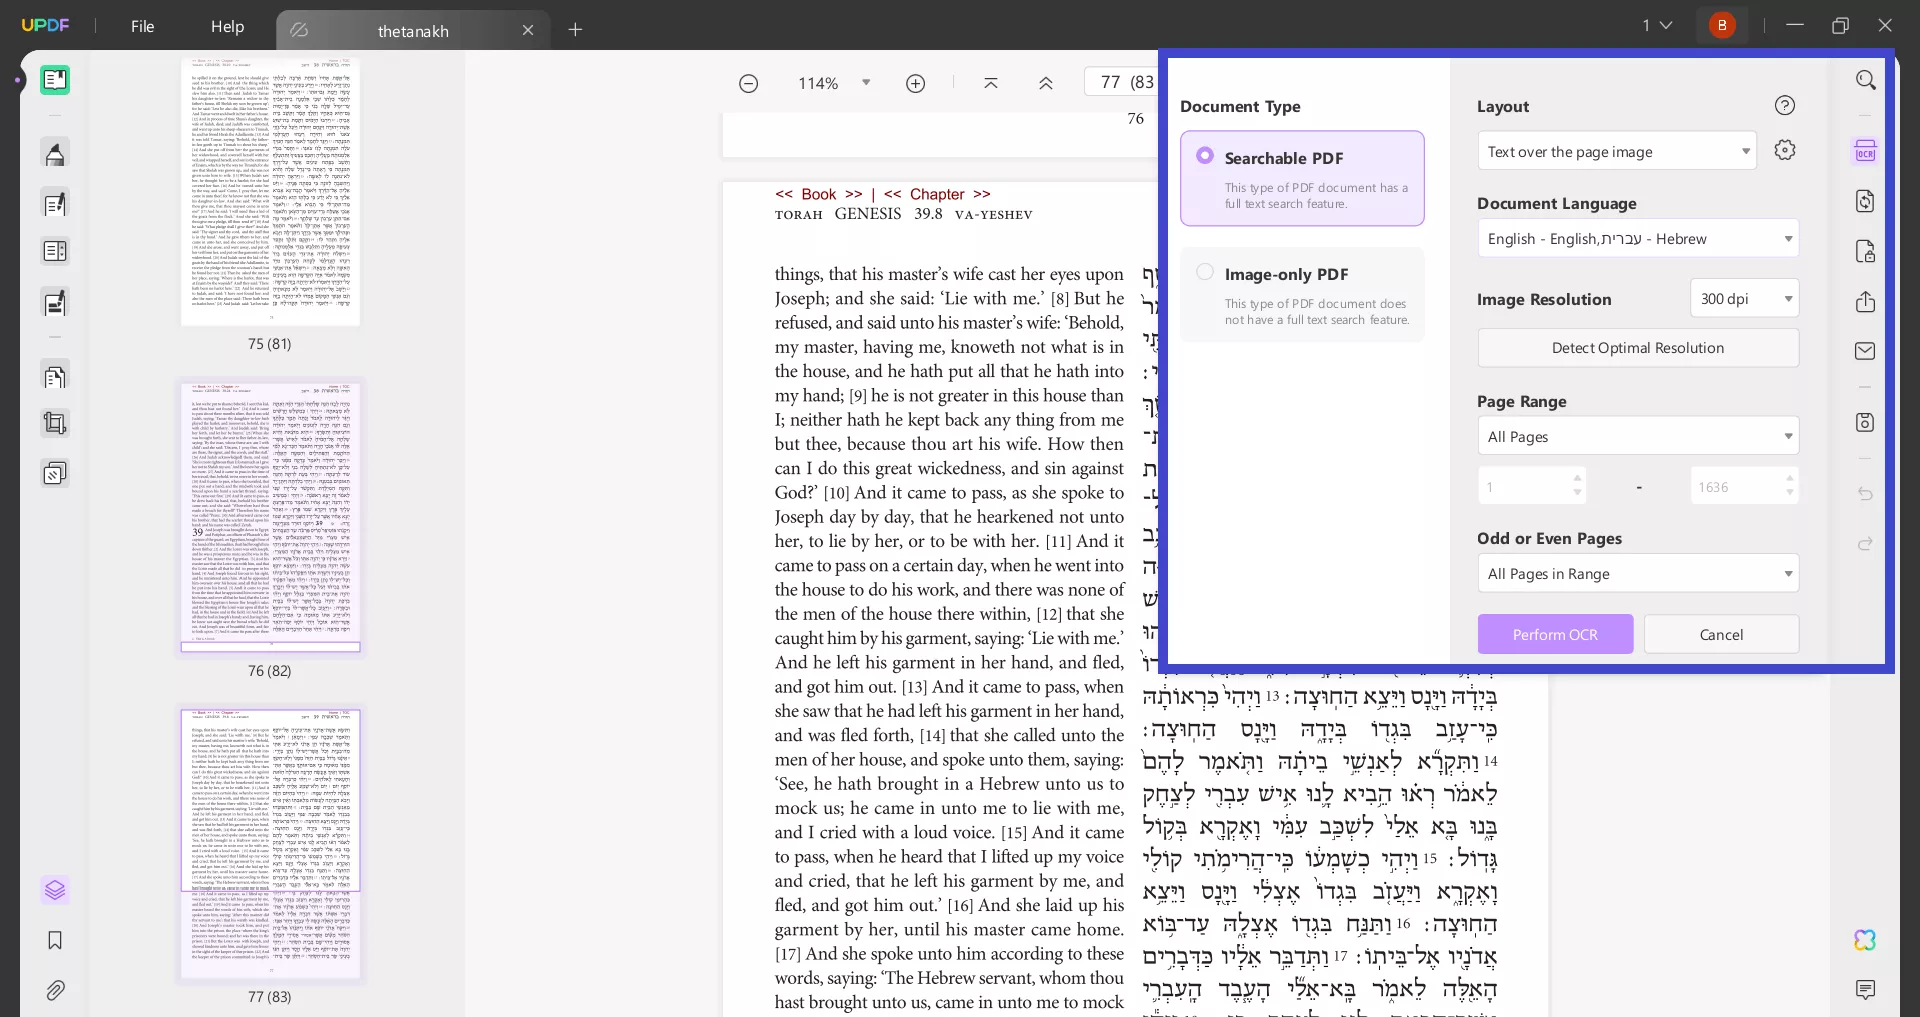Image resolution: width=1920 pixels, height=1017 pixels.
Task: Send file by email (envelope icon)
Action: pyautogui.click(x=1866, y=351)
